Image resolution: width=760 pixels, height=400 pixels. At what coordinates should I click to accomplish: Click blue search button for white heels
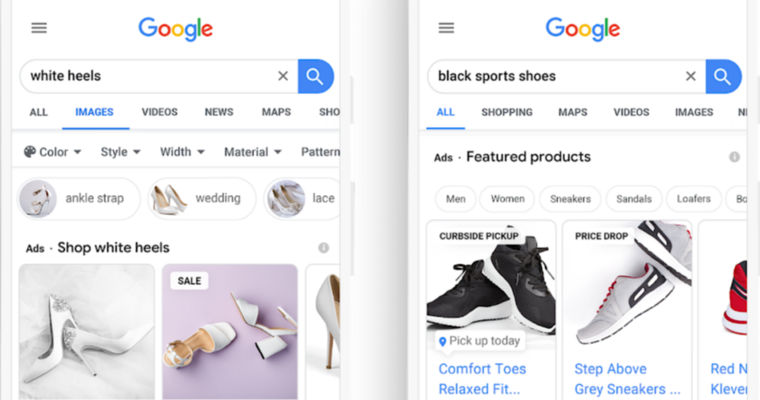pos(316,76)
